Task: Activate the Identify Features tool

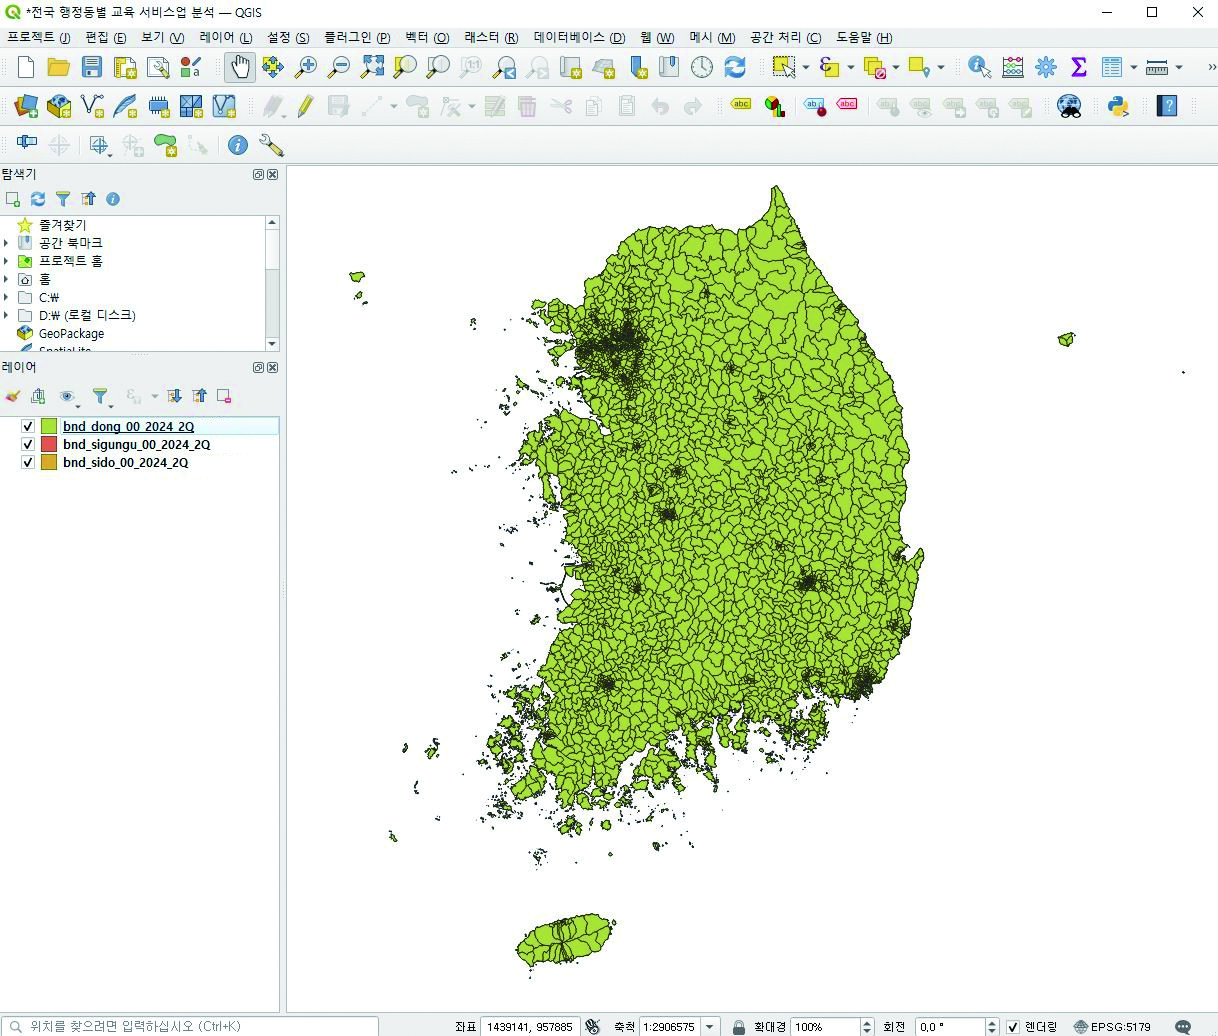Action: (x=979, y=67)
